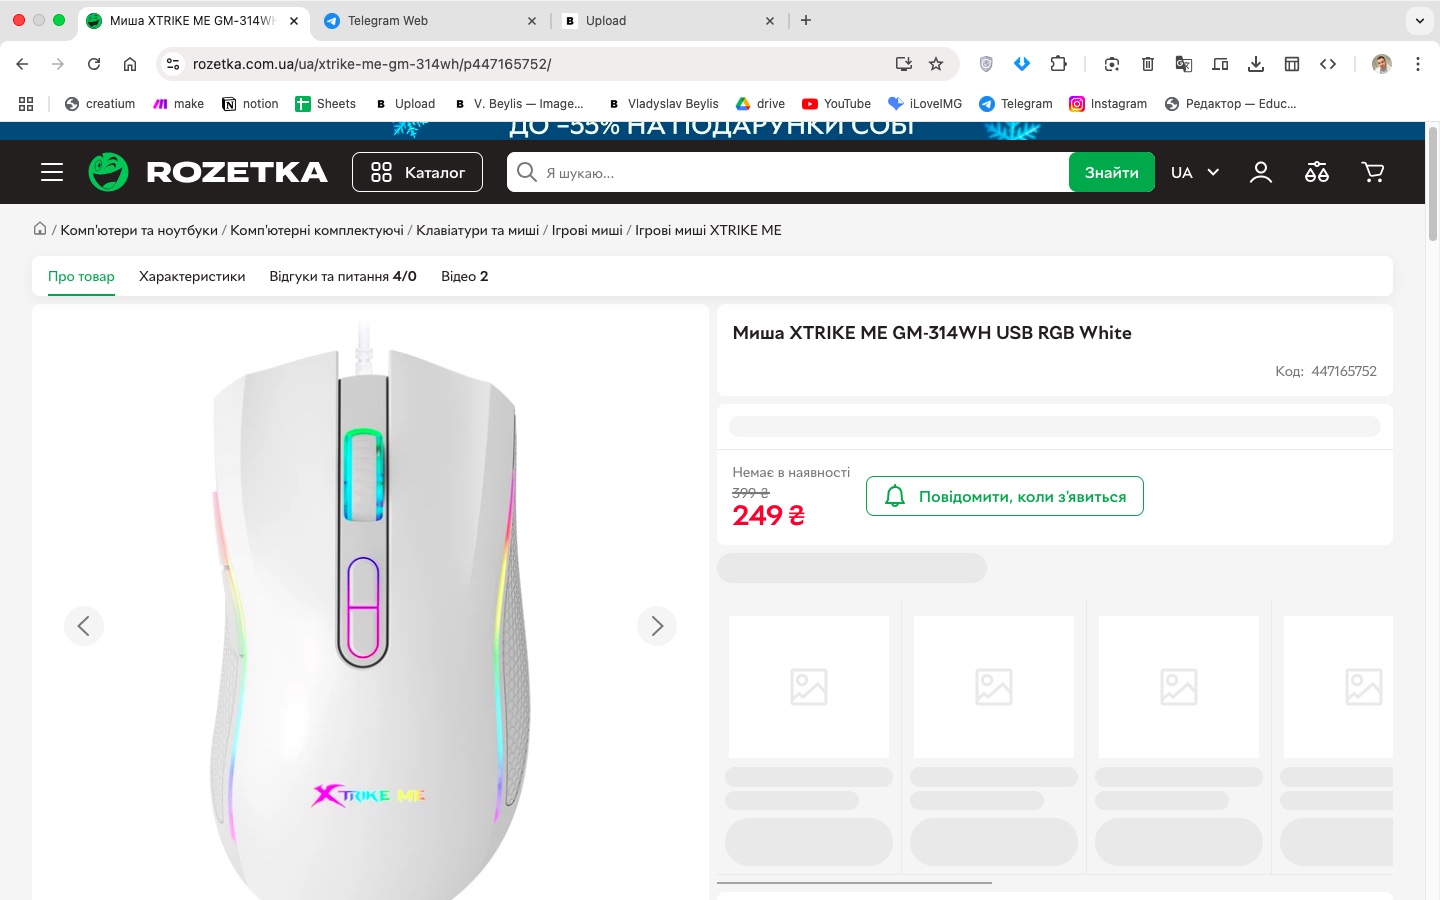Image resolution: width=1440 pixels, height=900 pixels.
Task: Go to home via breadcrumb house icon
Action: pyautogui.click(x=40, y=229)
